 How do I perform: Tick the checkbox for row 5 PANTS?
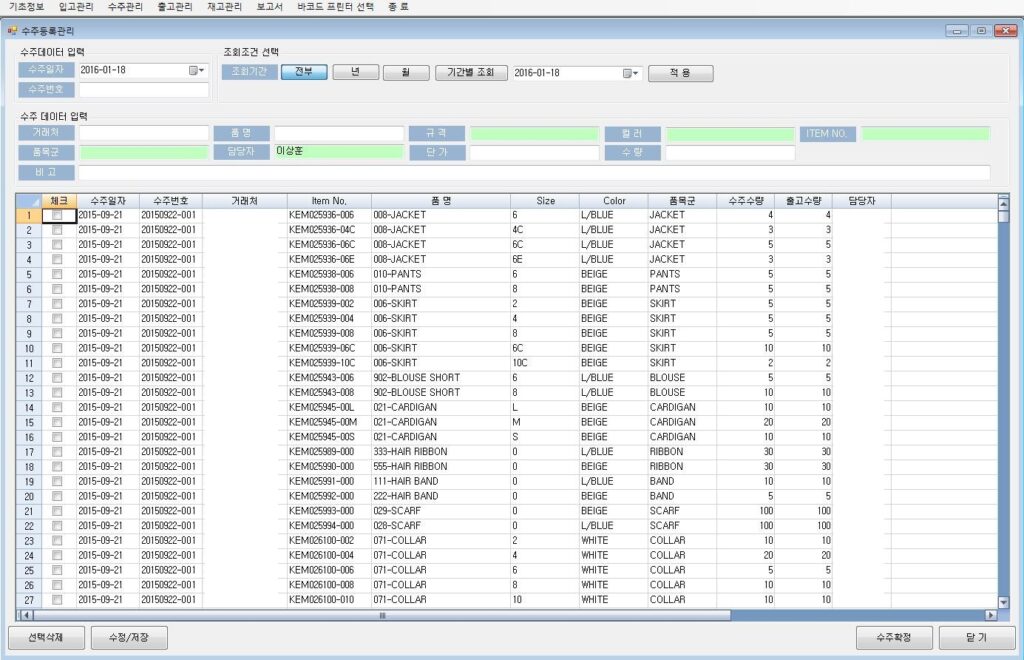57,274
